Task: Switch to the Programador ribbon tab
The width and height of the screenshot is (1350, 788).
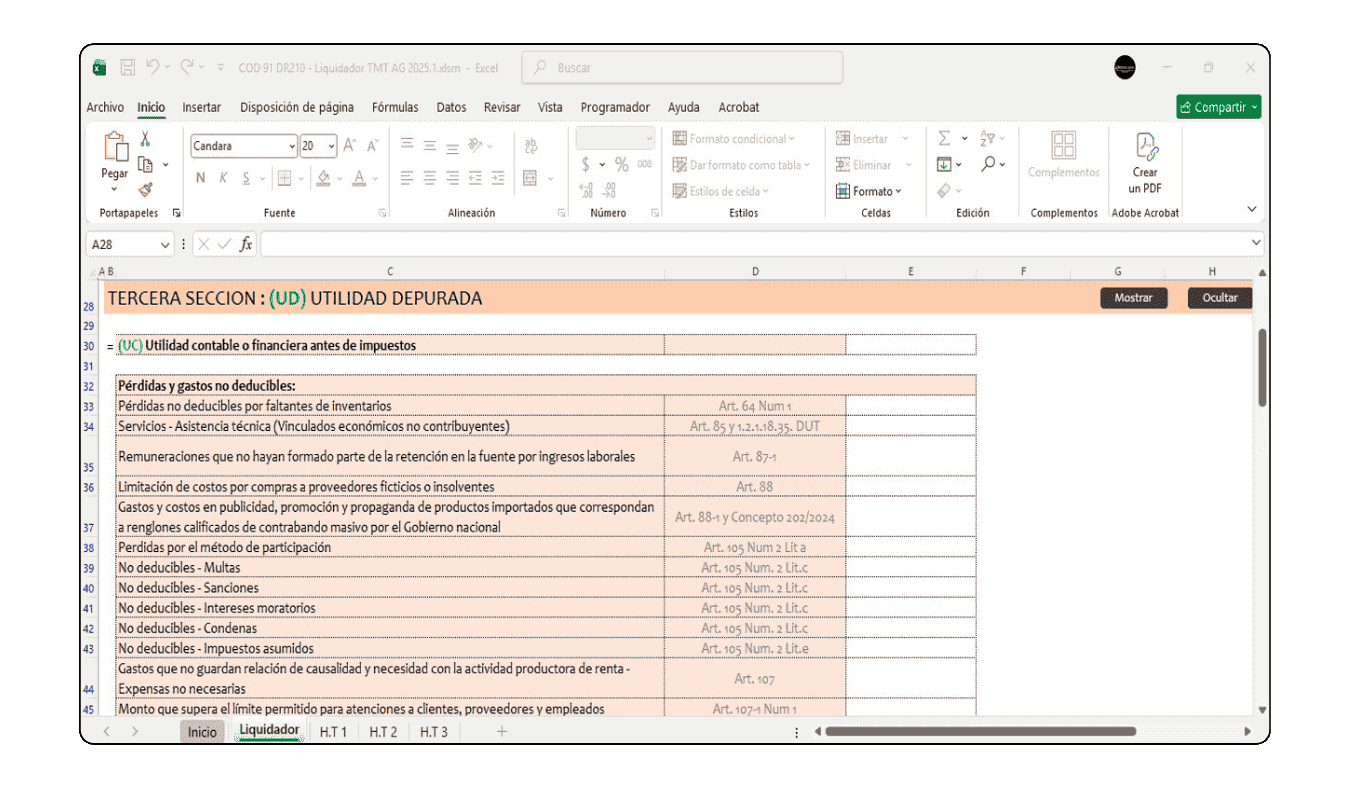Action: [615, 106]
